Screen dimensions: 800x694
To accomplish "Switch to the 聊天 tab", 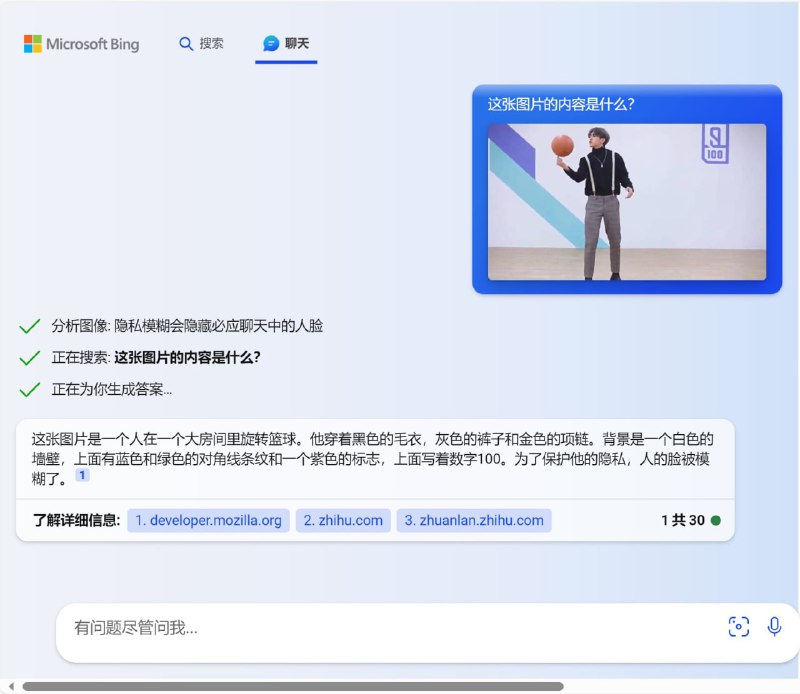I will pyautogui.click(x=286, y=44).
